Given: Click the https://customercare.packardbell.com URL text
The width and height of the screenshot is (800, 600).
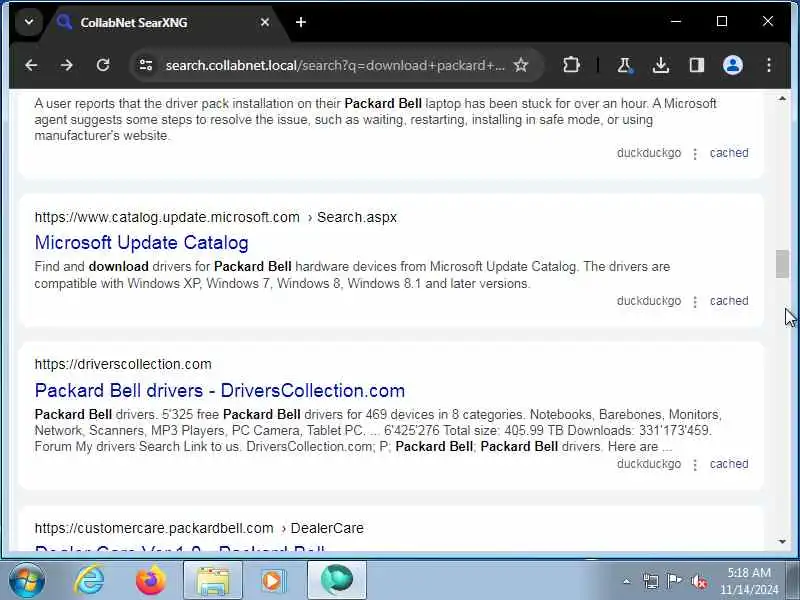Looking at the screenshot, I should point(154,528).
